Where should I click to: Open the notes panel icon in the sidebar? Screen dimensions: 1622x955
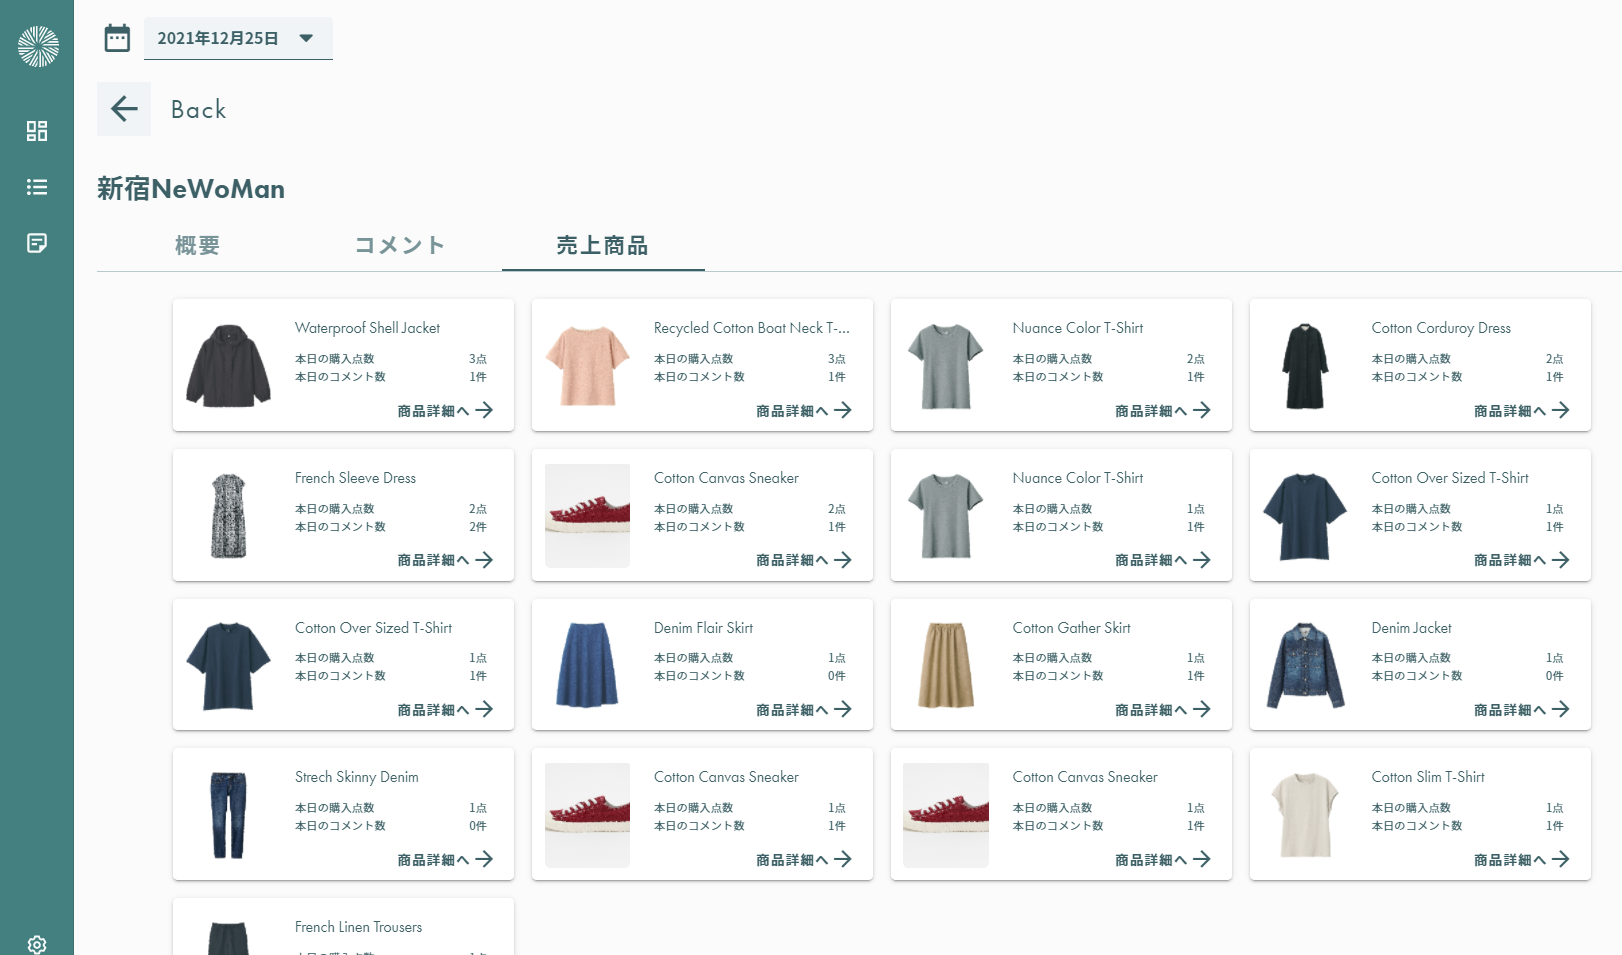click(x=36, y=243)
